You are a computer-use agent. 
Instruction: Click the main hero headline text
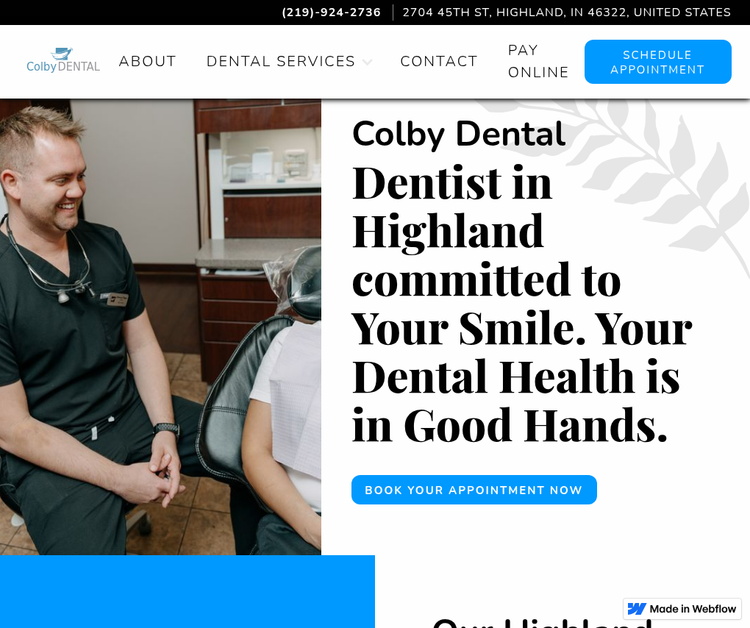[x=522, y=303]
